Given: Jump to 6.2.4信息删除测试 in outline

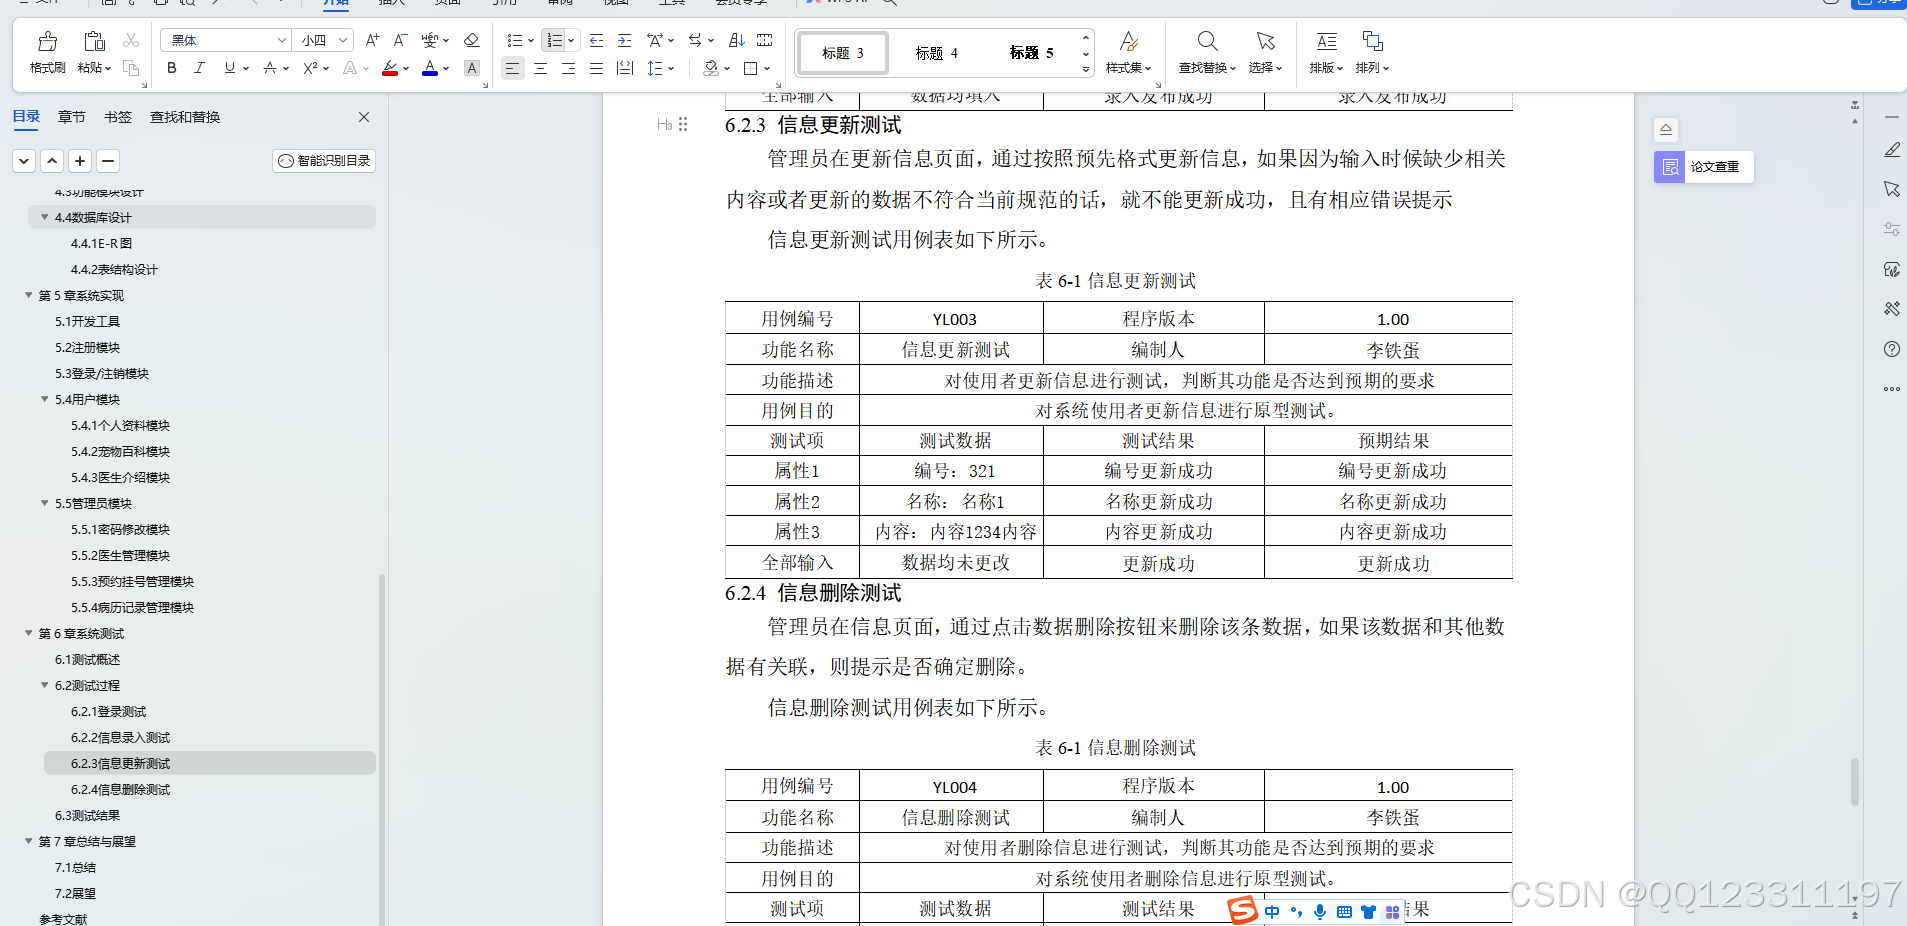Looking at the screenshot, I should point(120,789).
